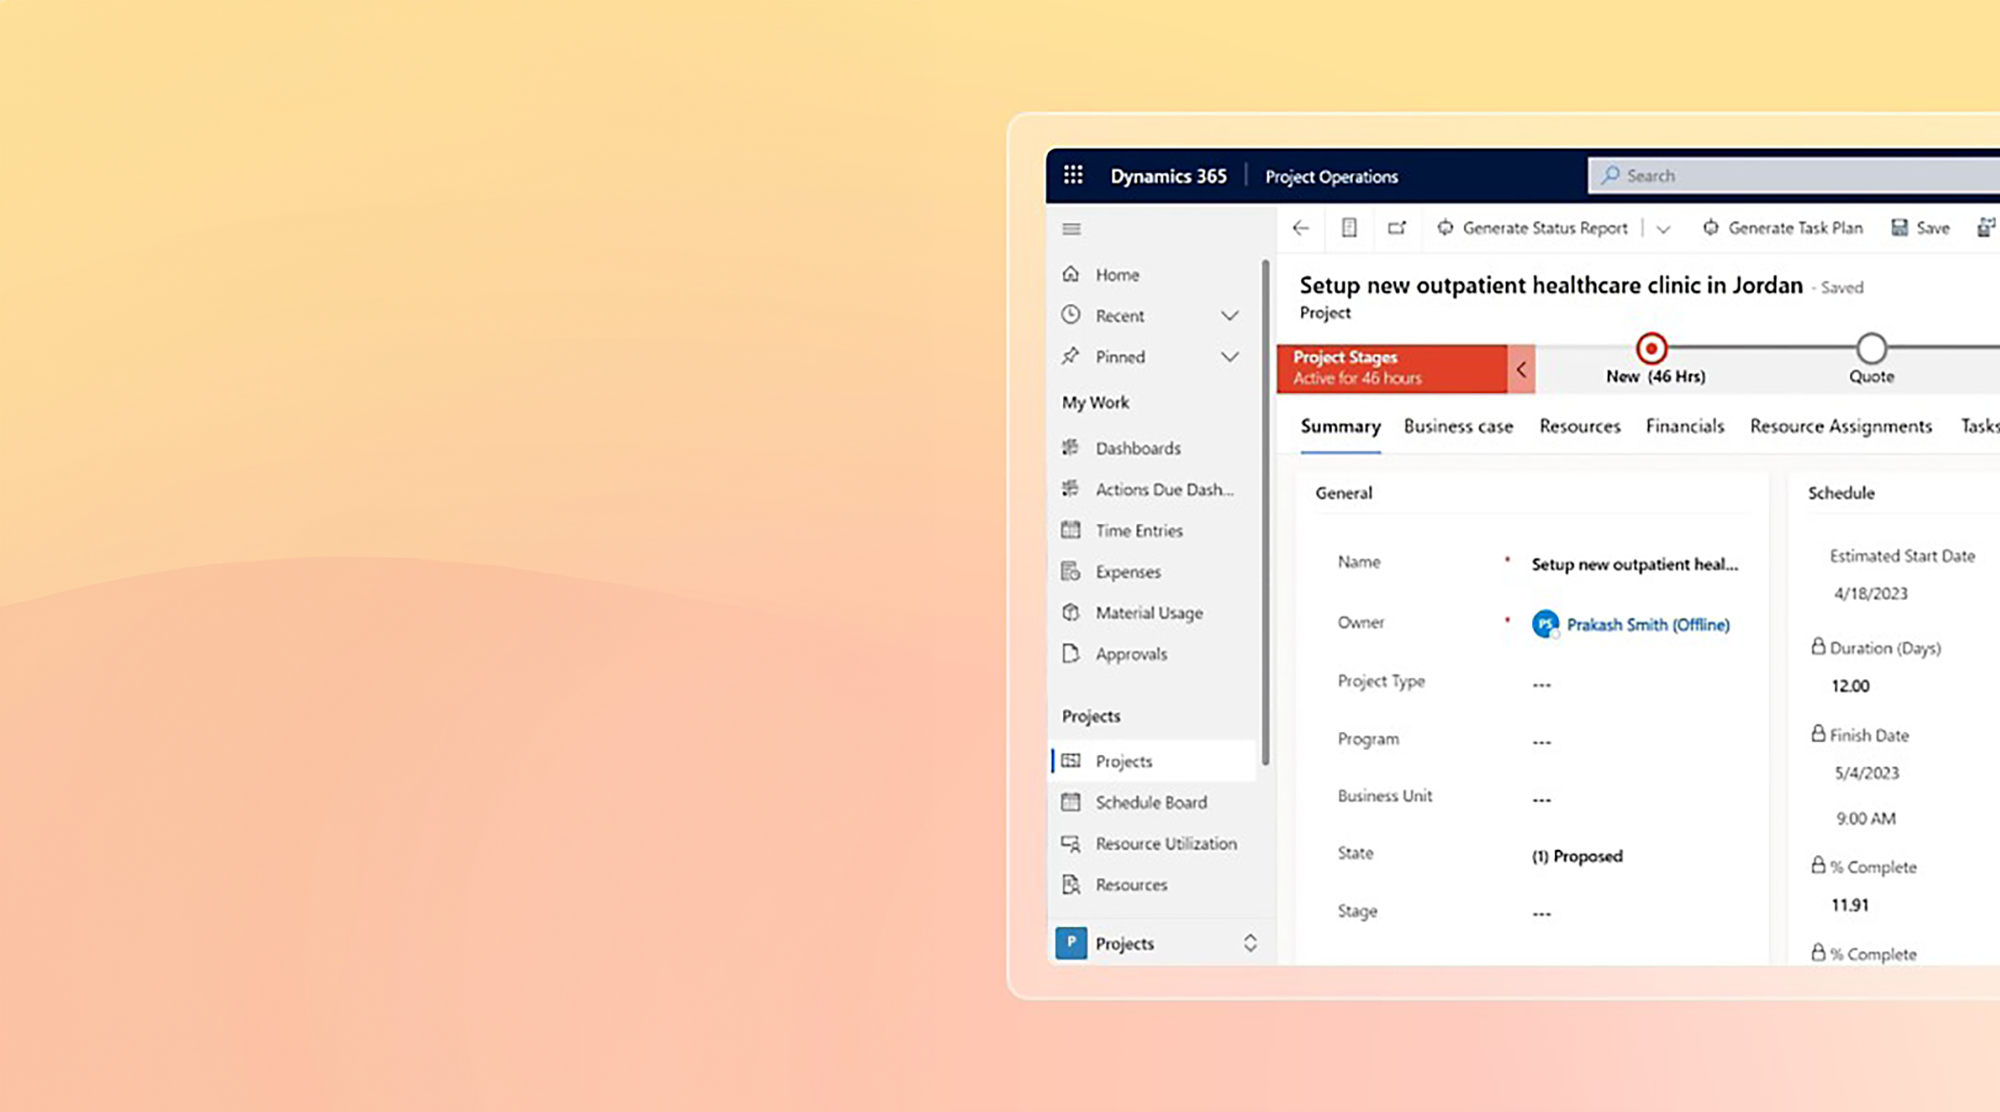Click the Home house icon

[1071, 274]
